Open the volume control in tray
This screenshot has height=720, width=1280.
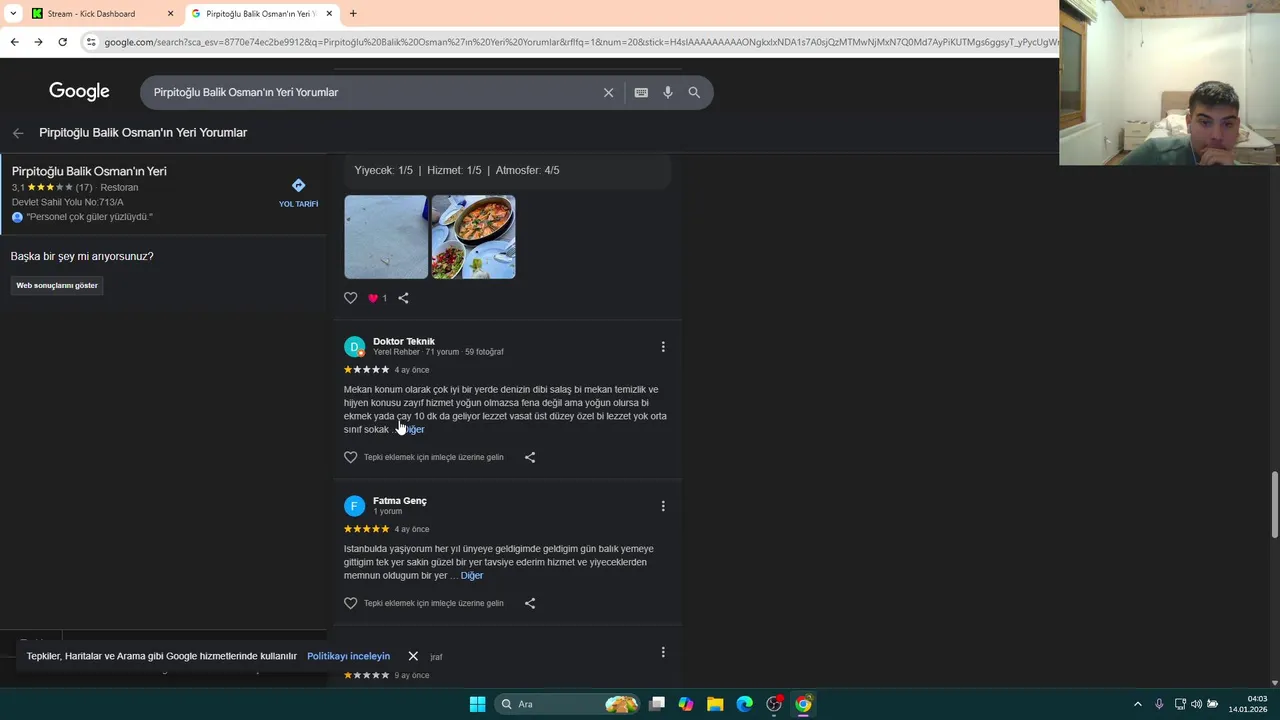(1196, 704)
